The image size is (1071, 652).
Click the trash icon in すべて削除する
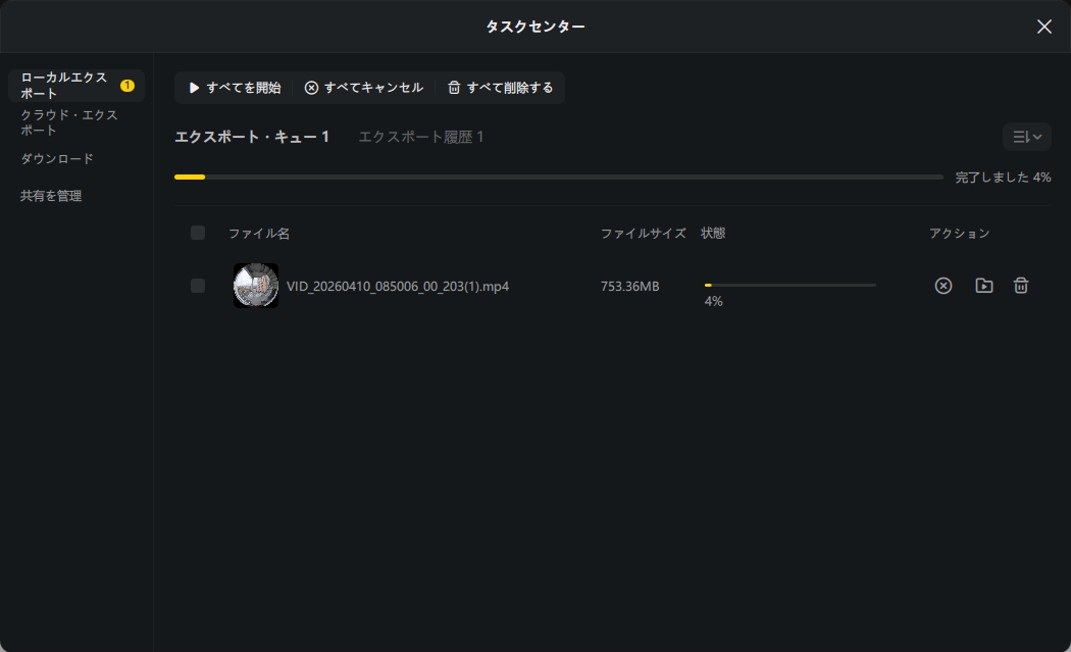pos(454,87)
